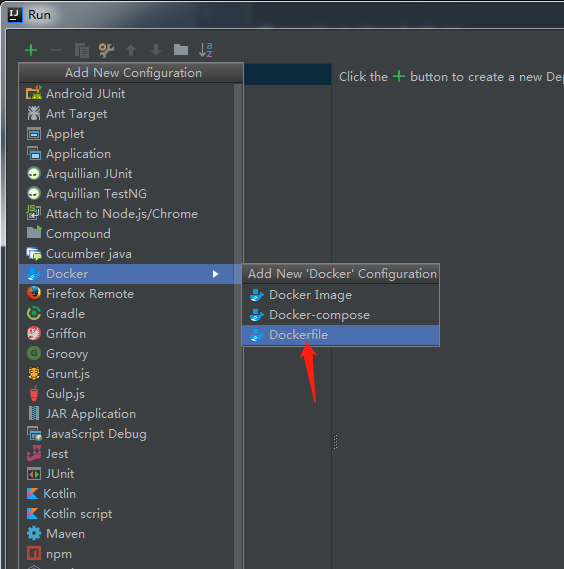The width and height of the screenshot is (564, 569).
Task: Click the IntelliJ logo in Run title bar
Action: point(15,15)
